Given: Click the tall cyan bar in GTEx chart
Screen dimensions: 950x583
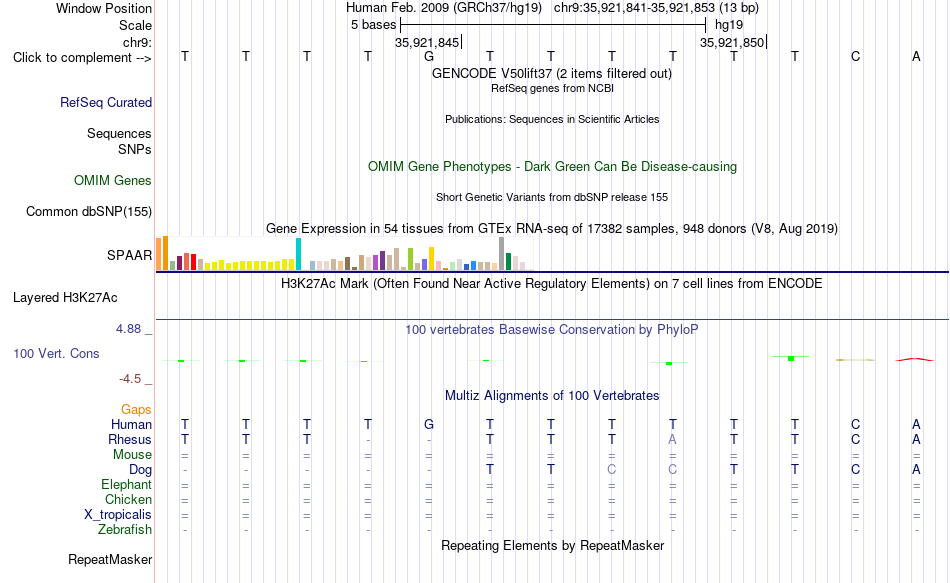Looking at the screenshot, I should (298, 254).
